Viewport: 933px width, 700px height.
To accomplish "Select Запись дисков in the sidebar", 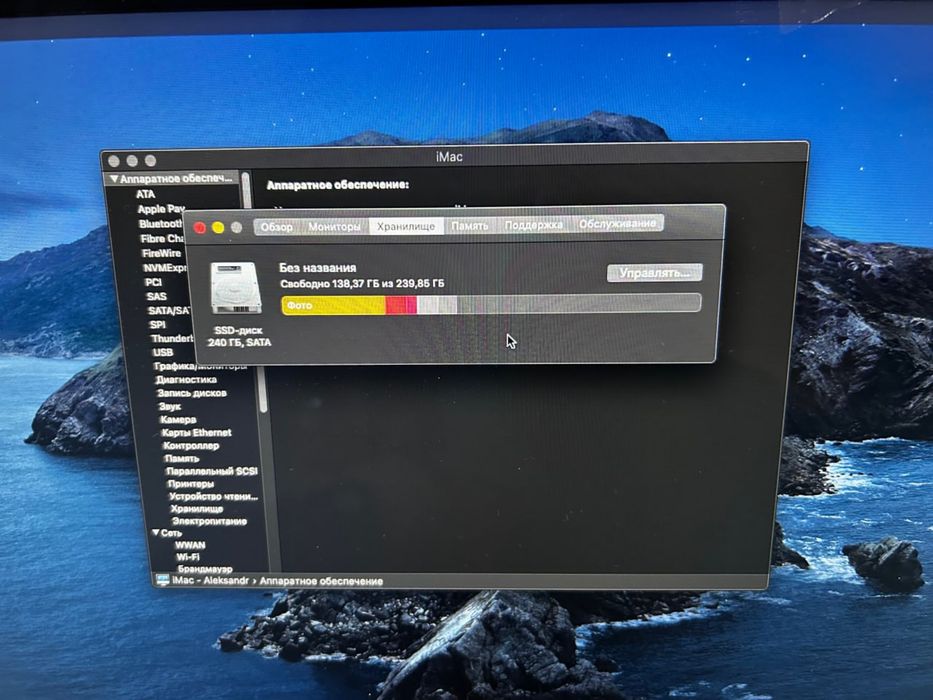I will (x=192, y=393).
